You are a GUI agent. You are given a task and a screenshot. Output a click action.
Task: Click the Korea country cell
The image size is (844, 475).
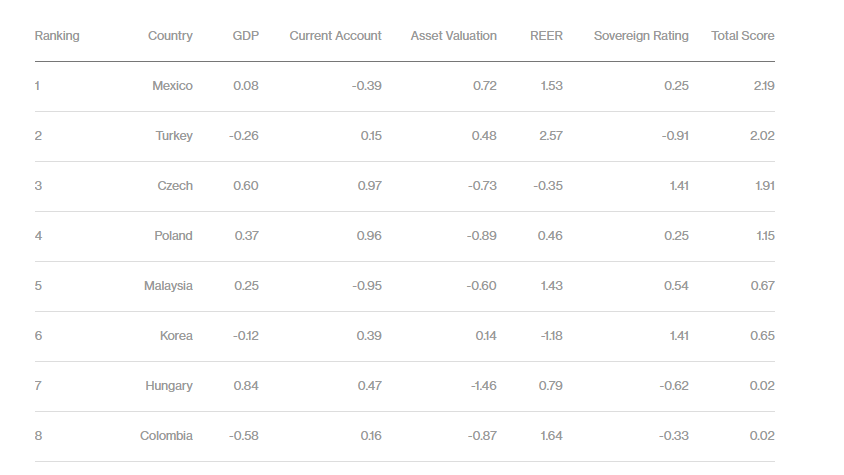[x=176, y=336]
